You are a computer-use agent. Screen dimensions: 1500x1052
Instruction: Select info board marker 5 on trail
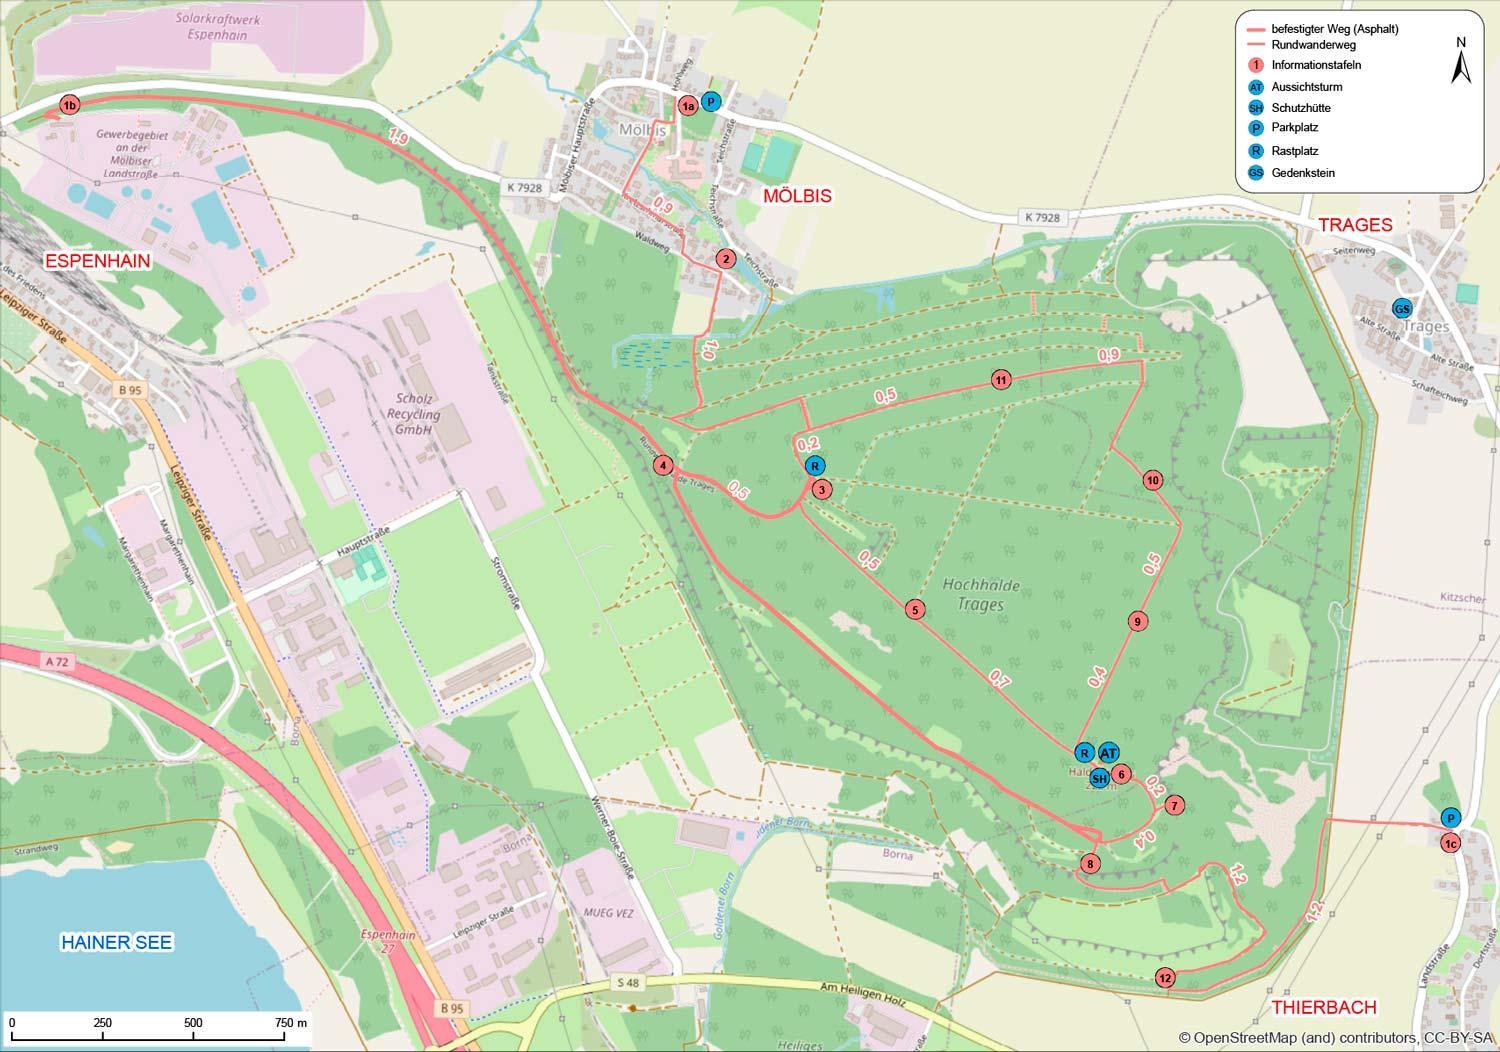click(914, 610)
